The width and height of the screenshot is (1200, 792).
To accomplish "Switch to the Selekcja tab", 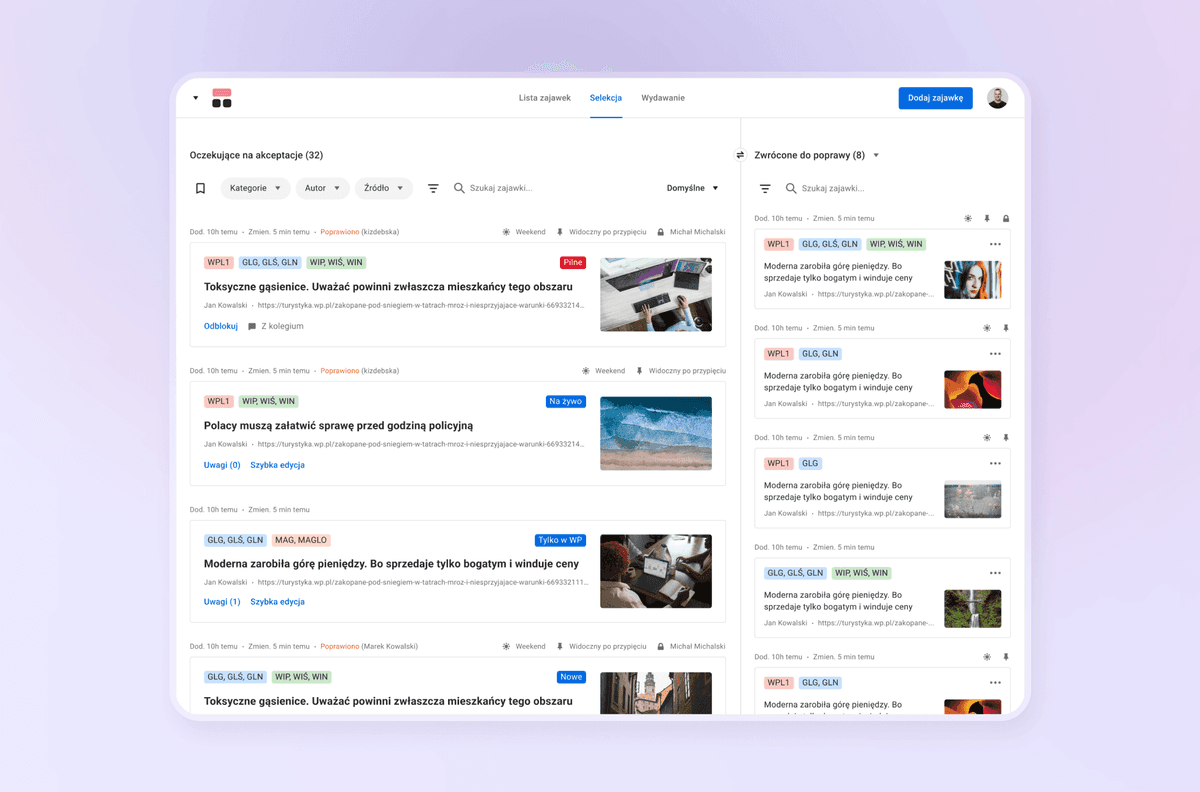I will tap(606, 98).
